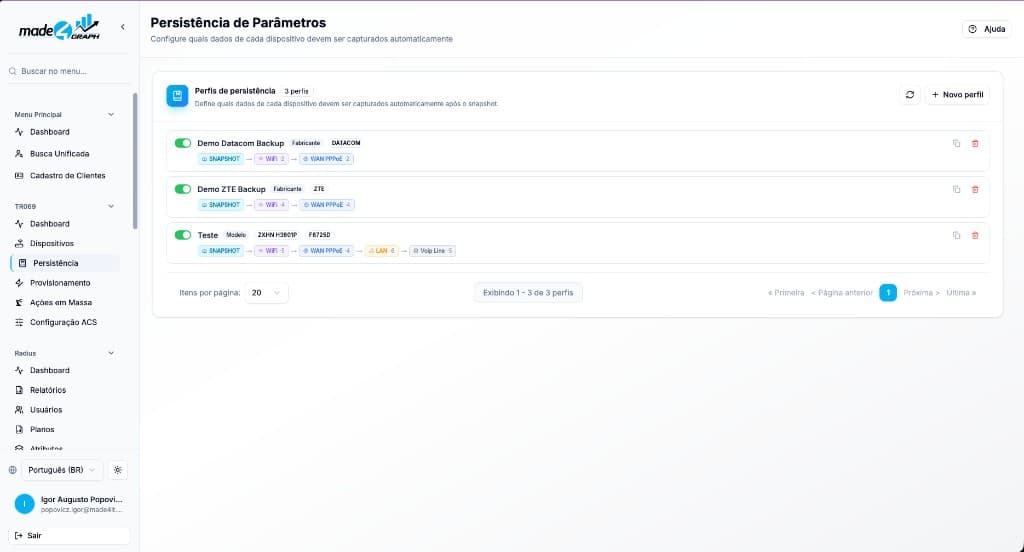Click the F6725D model badge
1024x552 pixels.
[x=319, y=235]
